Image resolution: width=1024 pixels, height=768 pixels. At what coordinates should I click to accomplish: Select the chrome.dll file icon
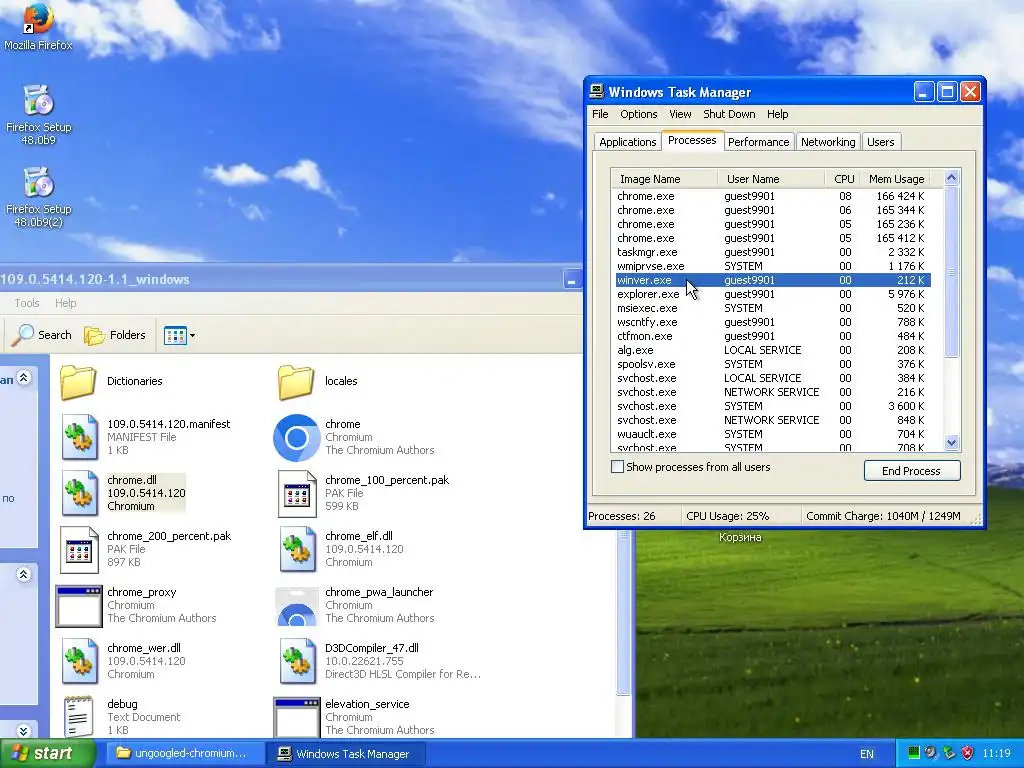coord(80,493)
